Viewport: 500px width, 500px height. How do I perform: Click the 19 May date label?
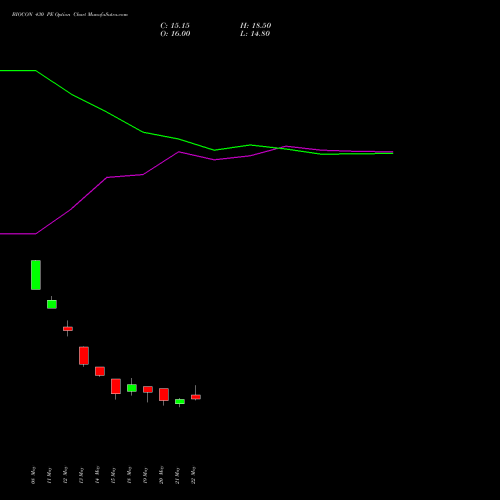[x=145, y=475]
